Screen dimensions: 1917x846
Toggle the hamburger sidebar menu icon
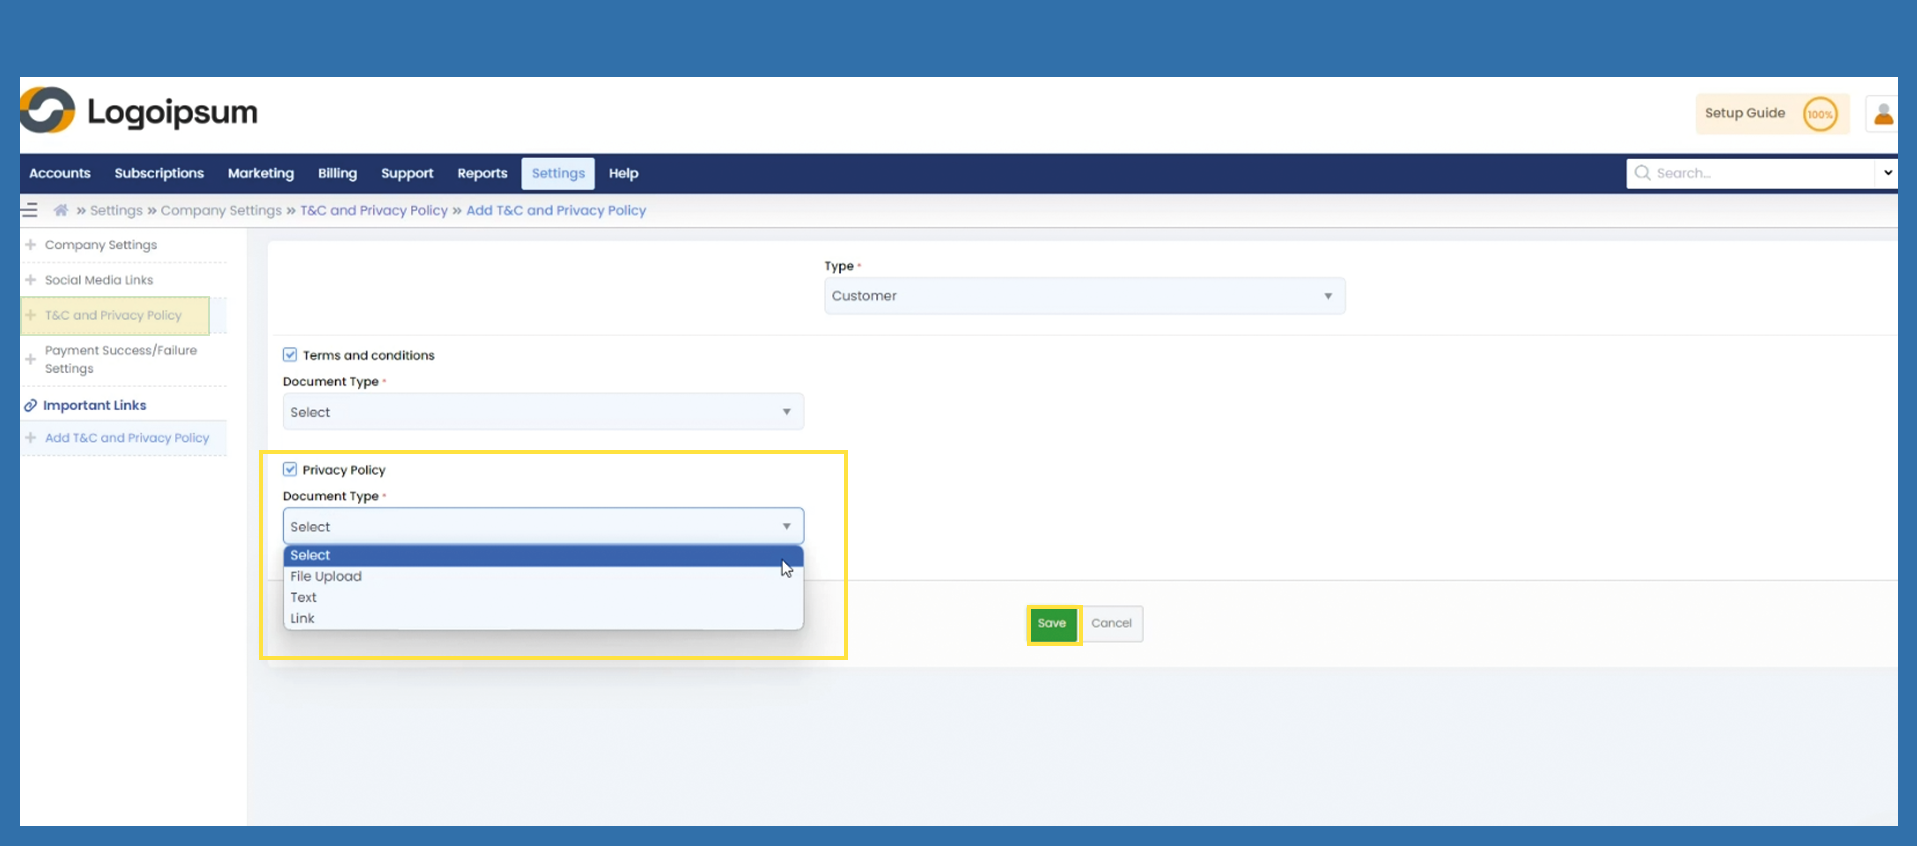30,210
